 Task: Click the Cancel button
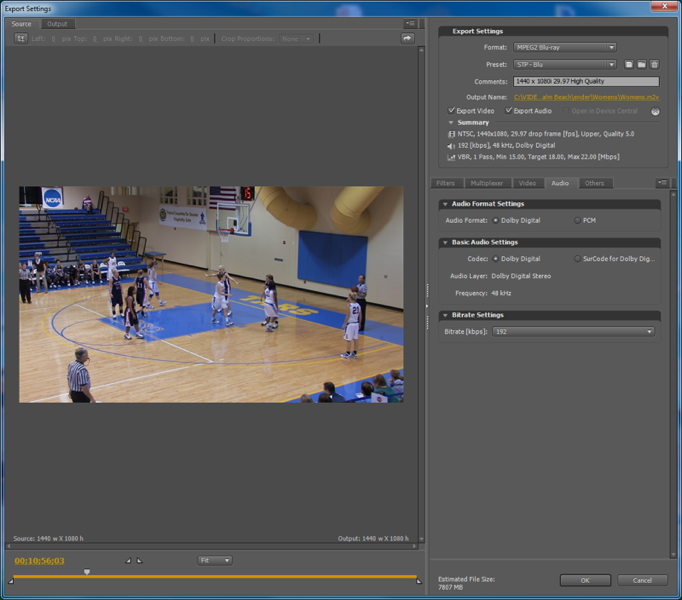(642, 580)
